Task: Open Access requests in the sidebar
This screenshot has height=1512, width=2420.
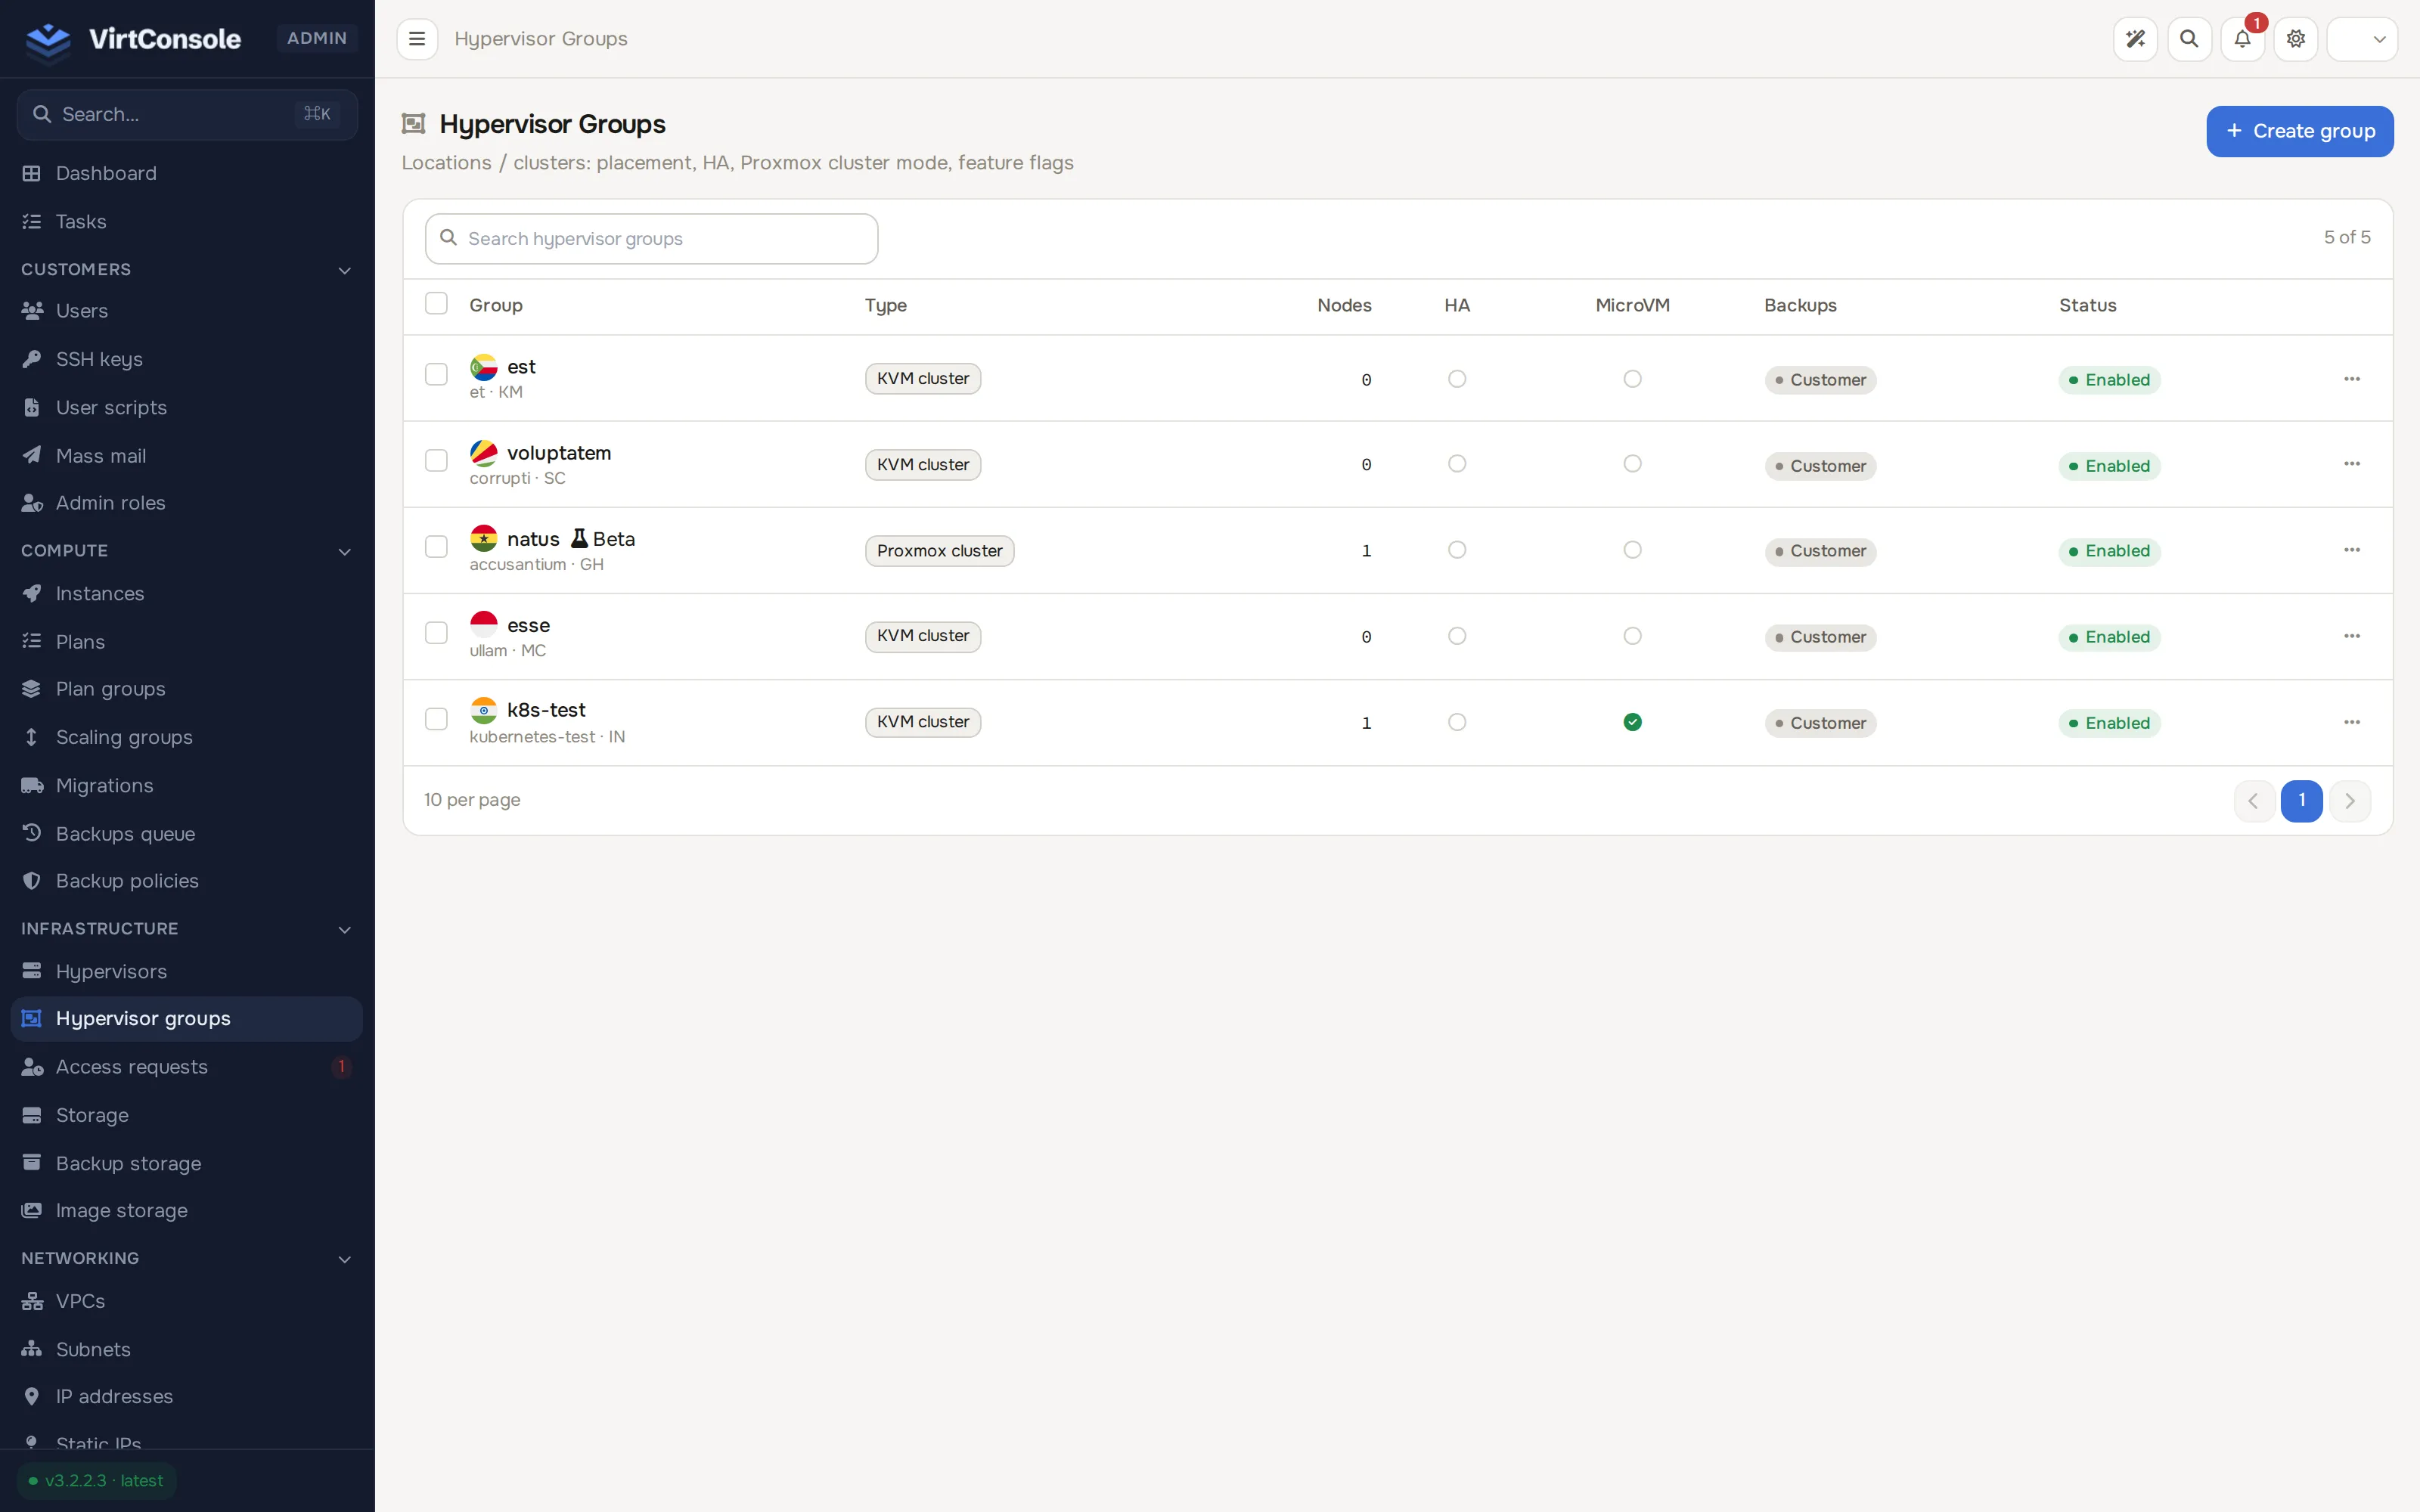Action: 187,1067
